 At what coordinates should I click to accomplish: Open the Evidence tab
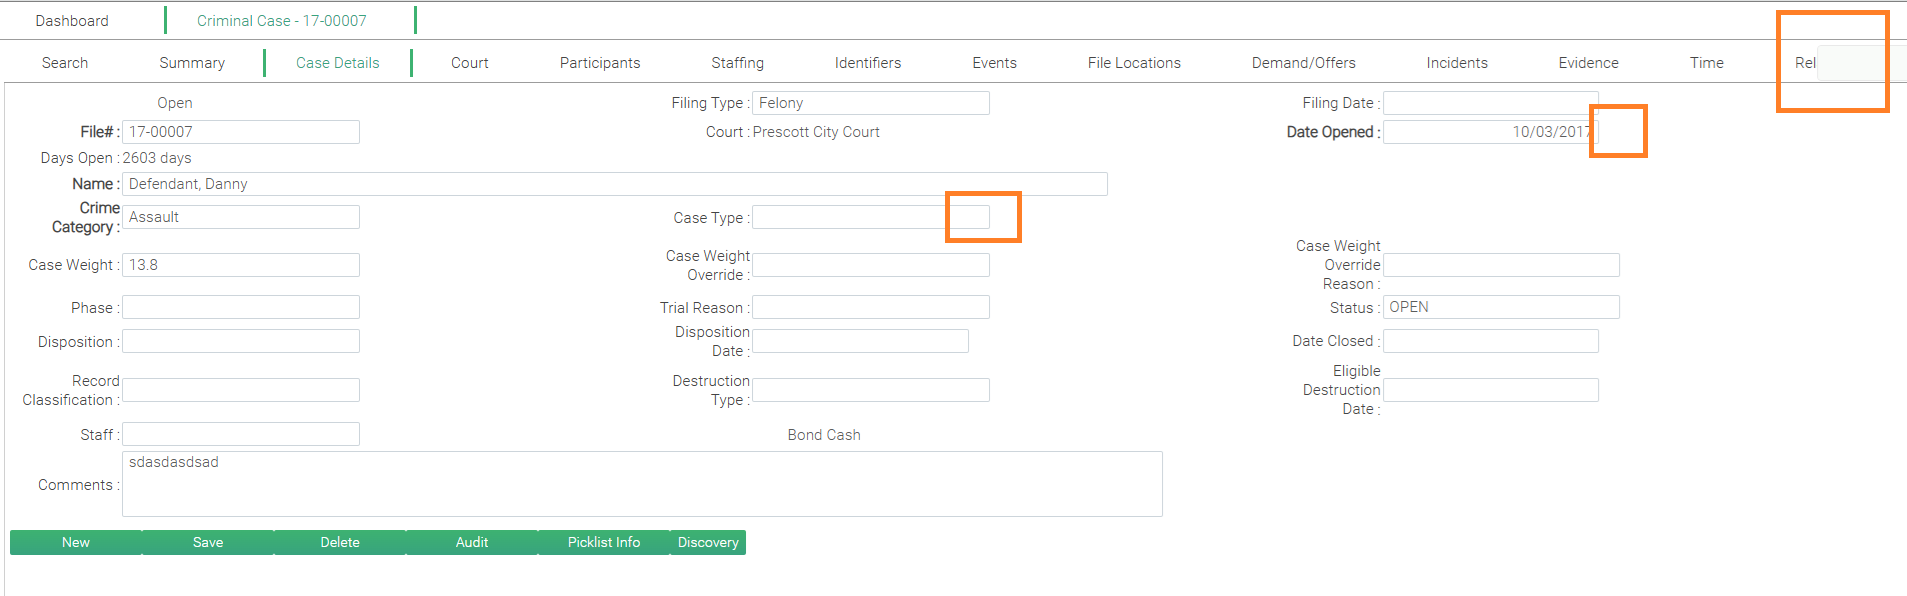pyautogui.click(x=1587, y=63)
